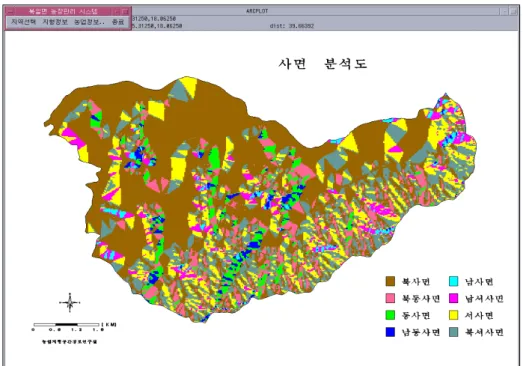This screenshot has width=523, height=366.
Task: Click the magenta 남서사면 legend swatch
Action: pyautogui.click(x=454, y=298)
